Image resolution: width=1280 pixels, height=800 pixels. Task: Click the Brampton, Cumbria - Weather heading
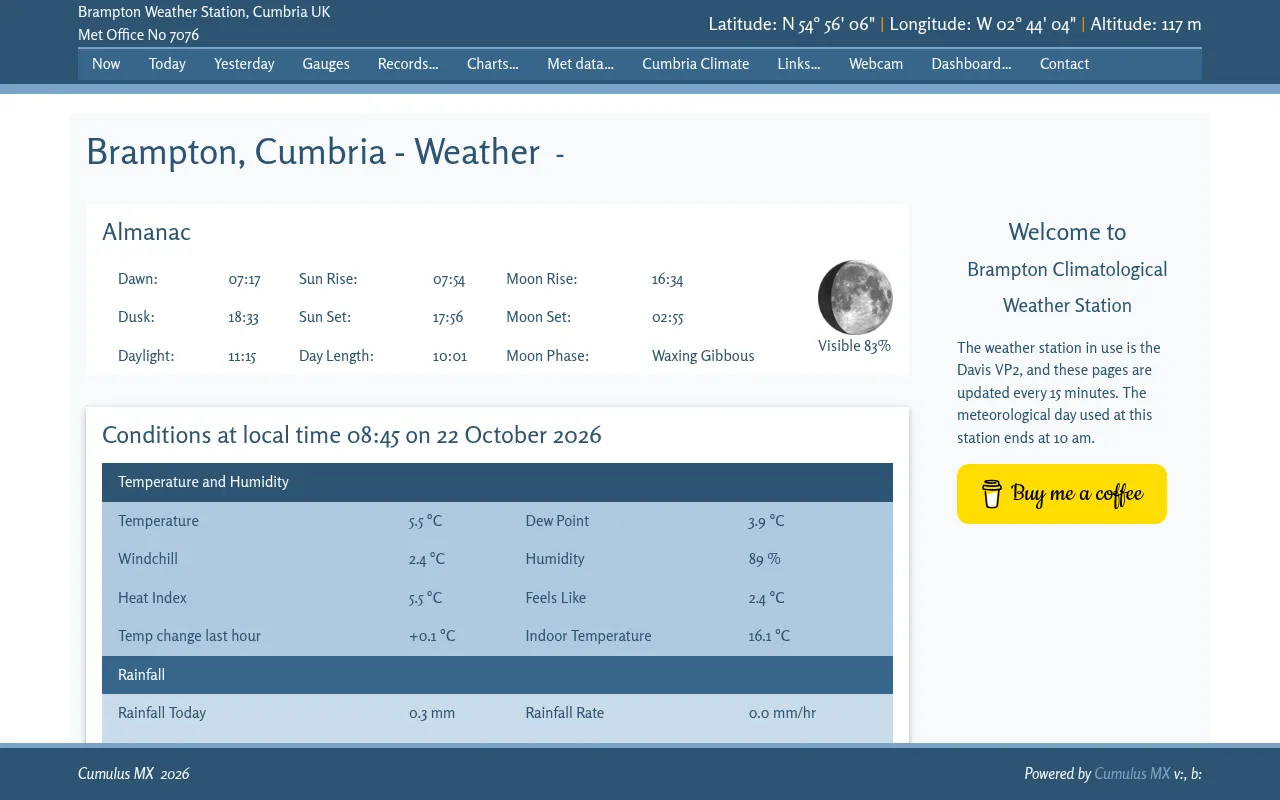coord(313,152)
